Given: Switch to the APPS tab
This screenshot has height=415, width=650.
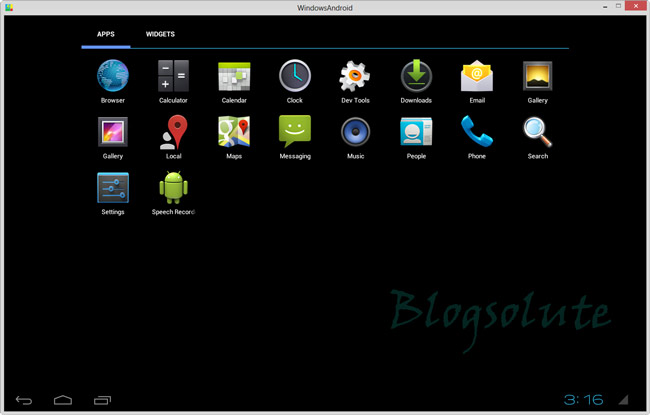Looking at the screenshot, I should [106, 34].
